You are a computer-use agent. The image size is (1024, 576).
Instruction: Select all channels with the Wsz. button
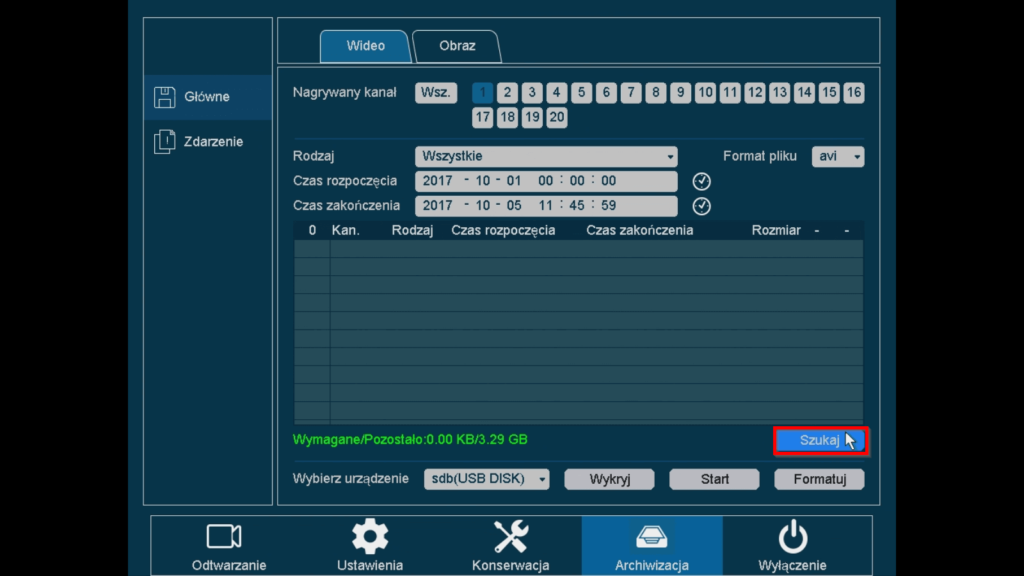coord(434,92)
